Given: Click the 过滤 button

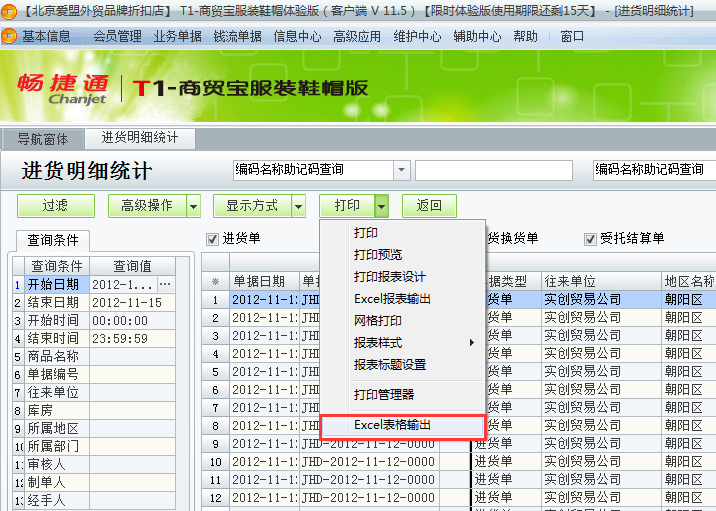Looking at the screenshot, I should click(x=56, y=206).
